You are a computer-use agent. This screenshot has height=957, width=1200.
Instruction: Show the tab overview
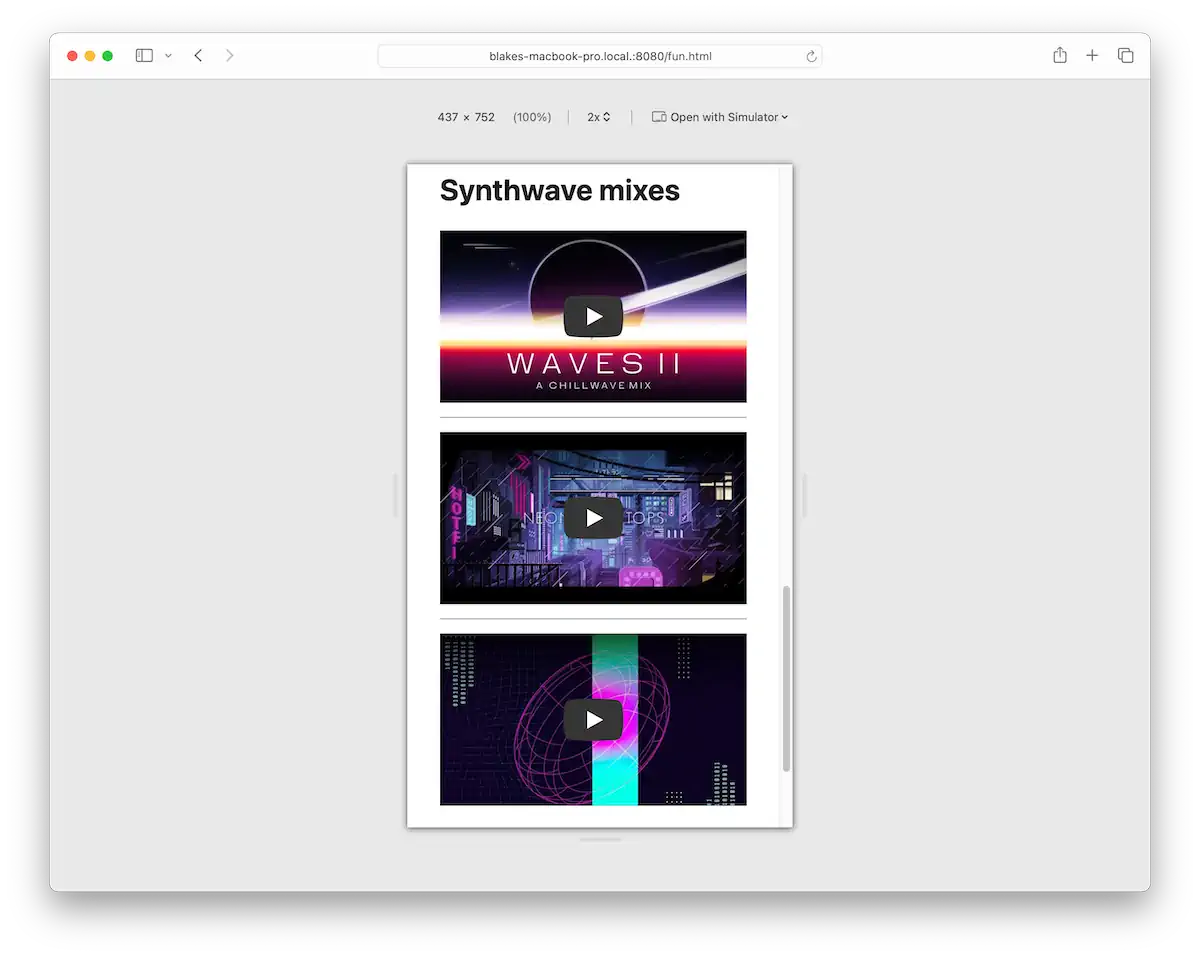[1125, 55]
